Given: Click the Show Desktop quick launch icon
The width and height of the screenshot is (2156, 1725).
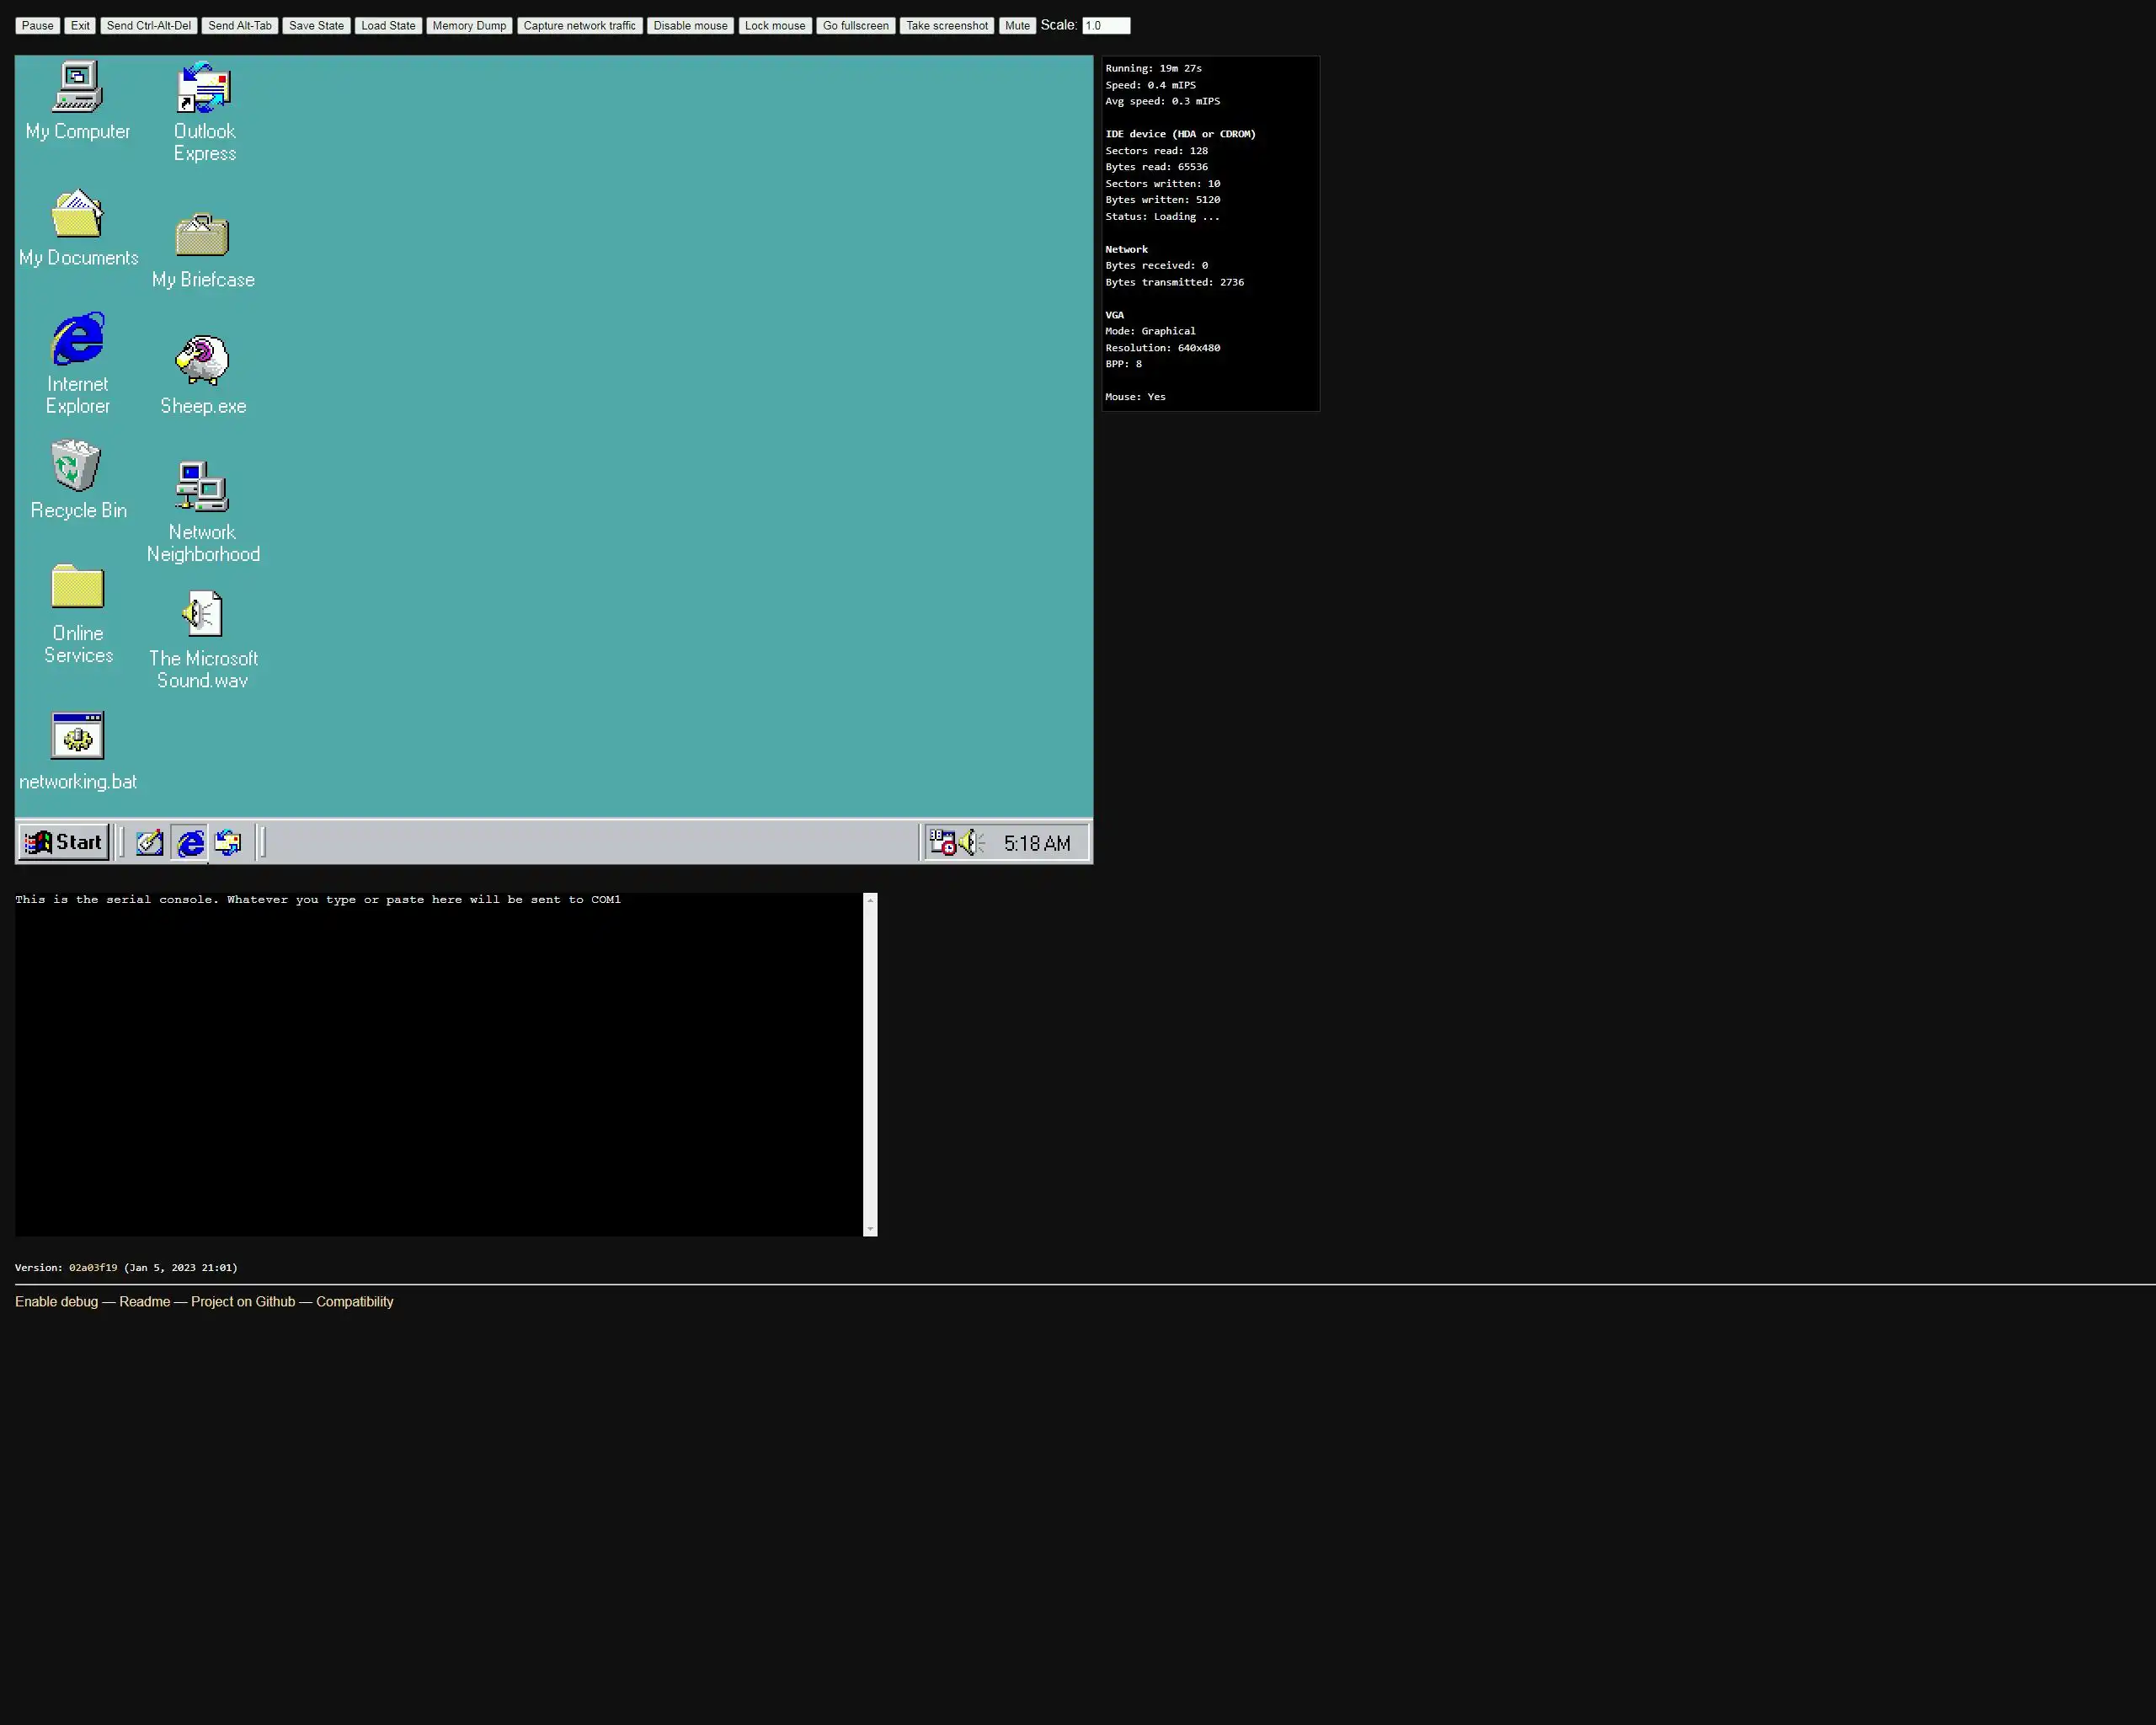Looking at the screenshot, I should 150,843.
